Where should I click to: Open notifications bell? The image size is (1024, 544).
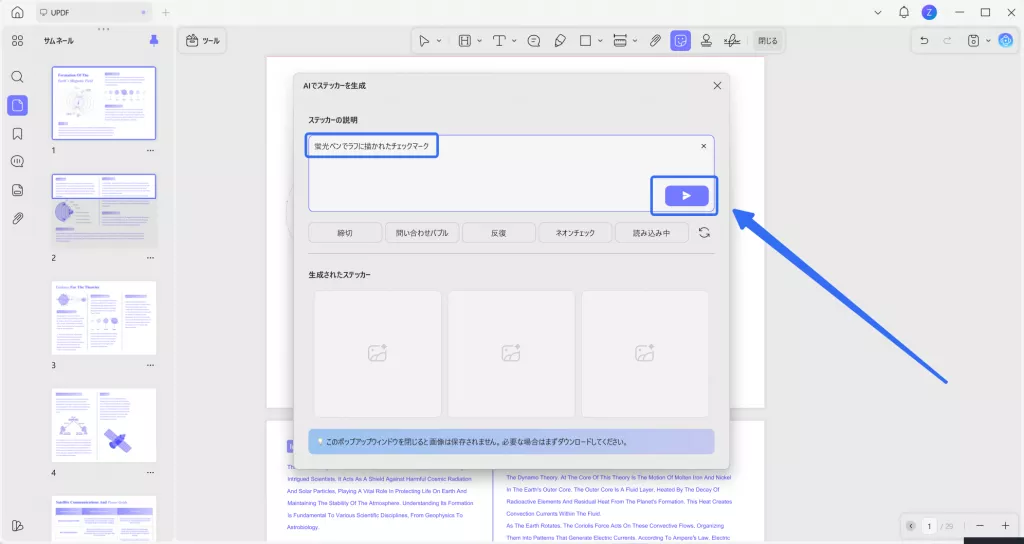904,12
